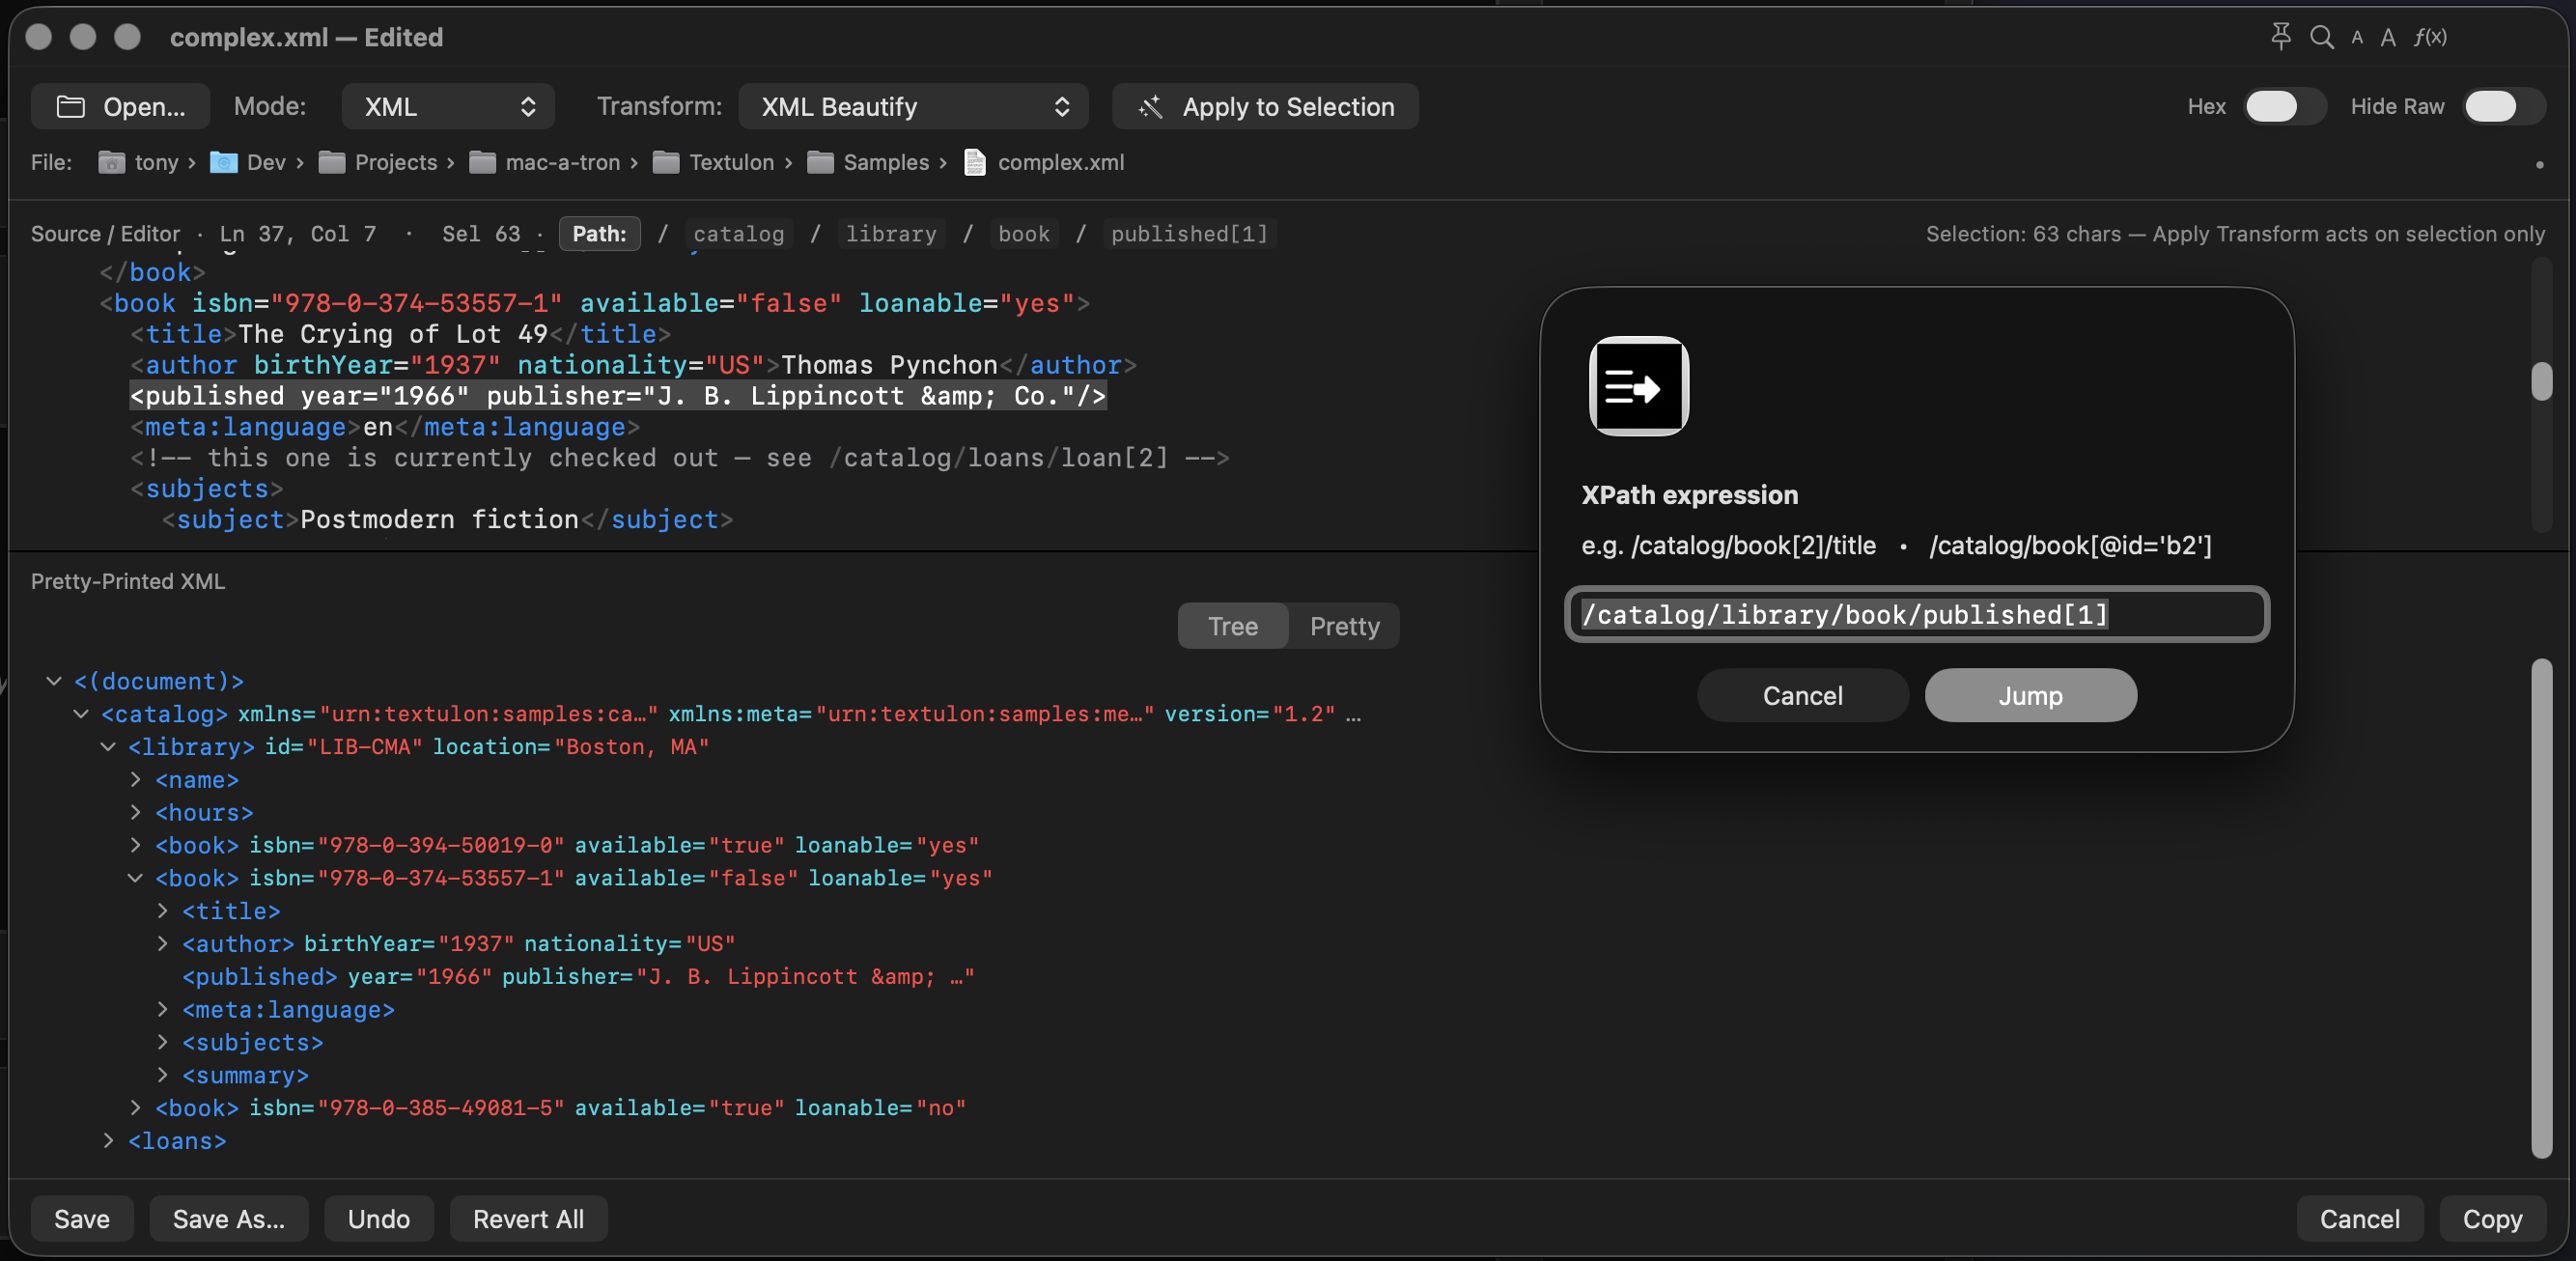Image resolution: width=2576 pixels, height=1261 pixels.
Task: Collapse the library LIB-CMA node
Action: [x=107, y=747]
